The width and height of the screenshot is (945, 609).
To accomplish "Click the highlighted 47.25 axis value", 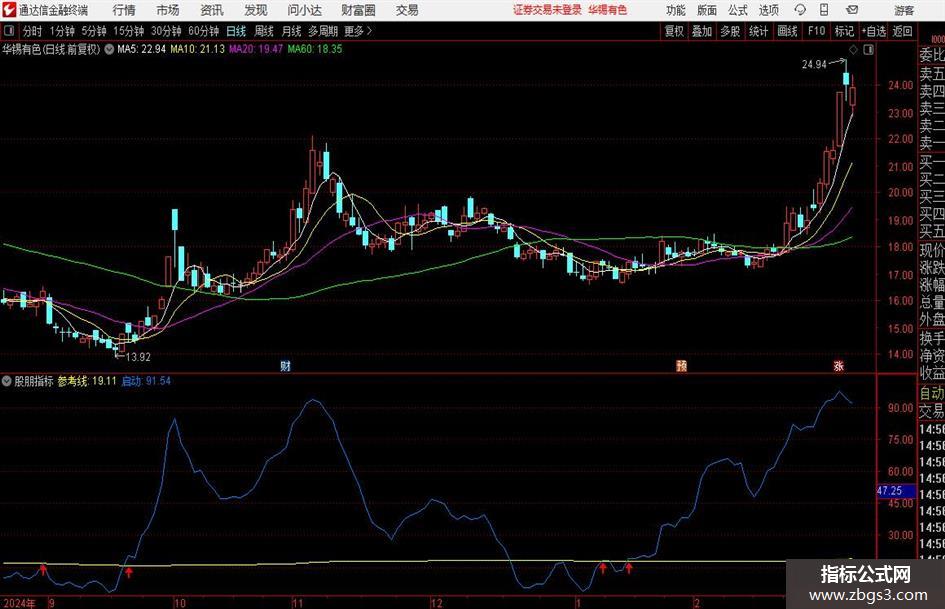I will 895,491.
